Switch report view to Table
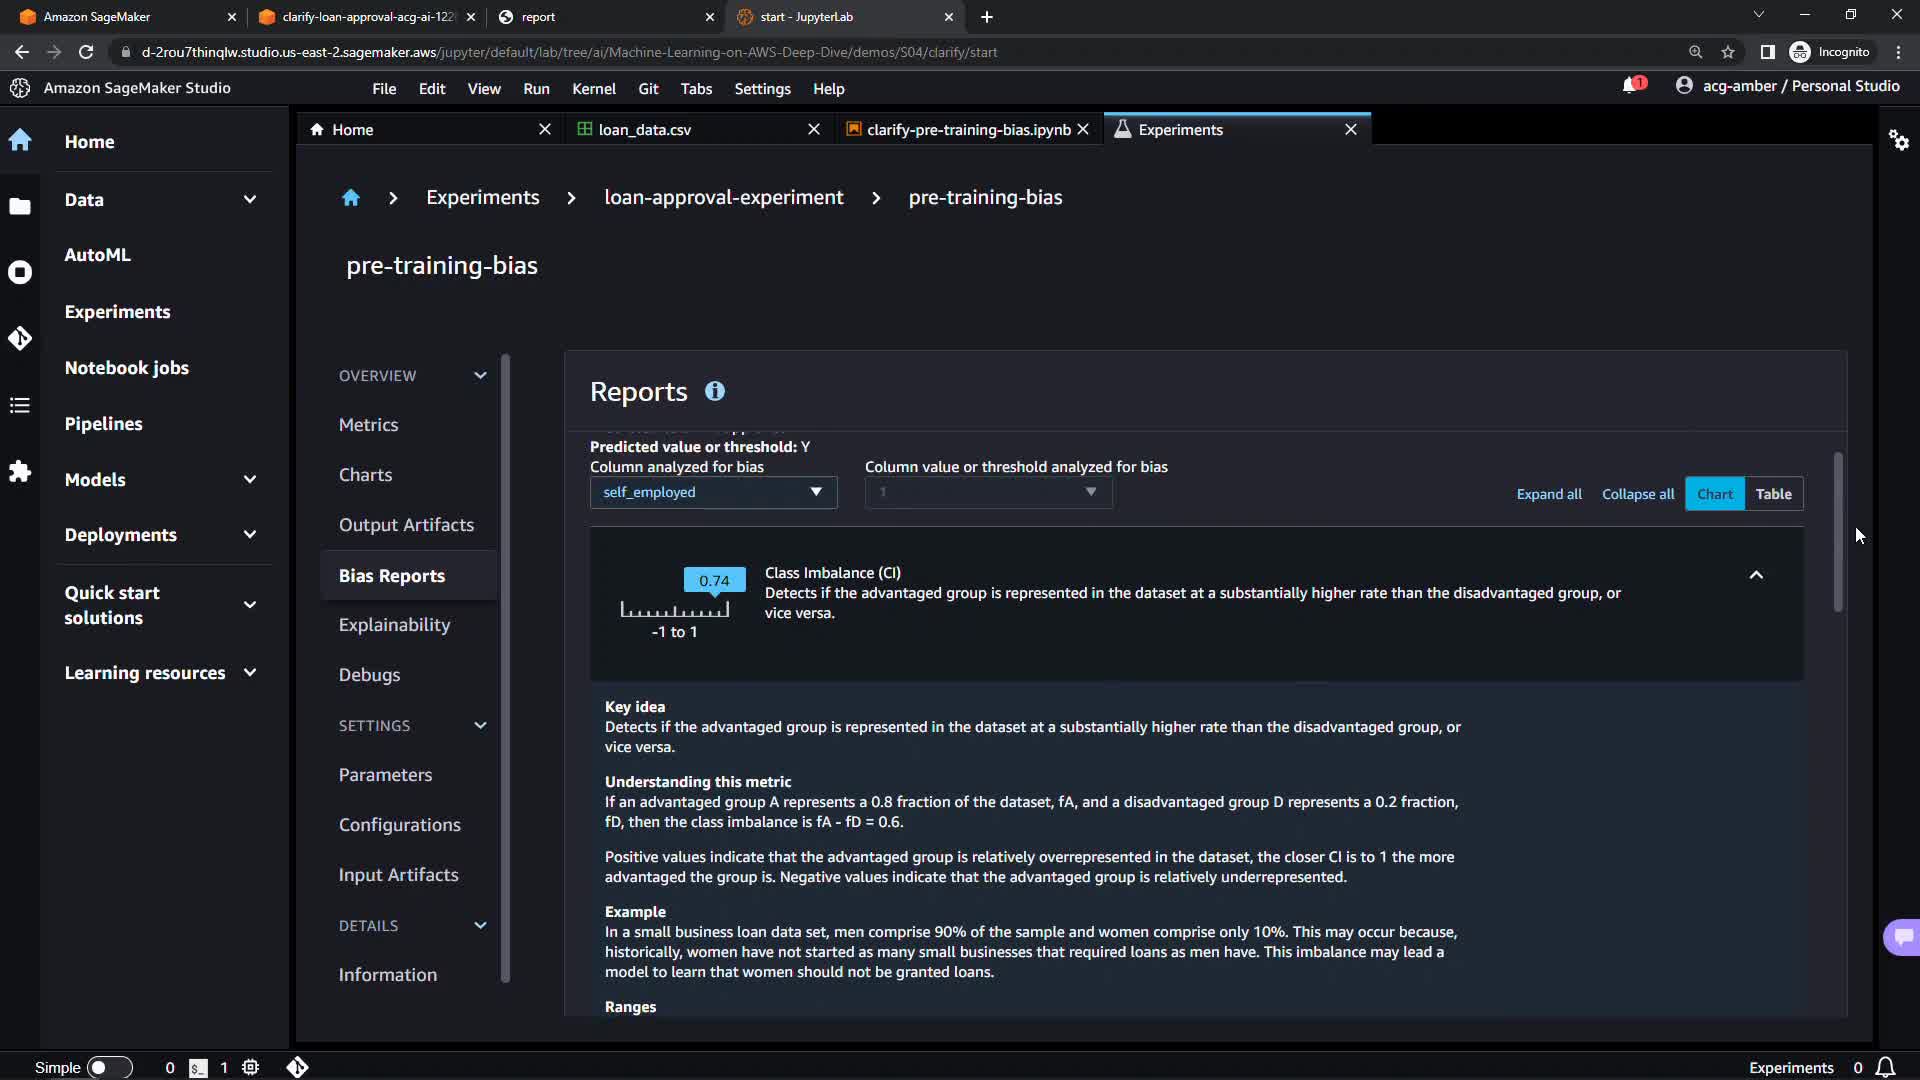1920x1080 pixels. point(1773,494)
